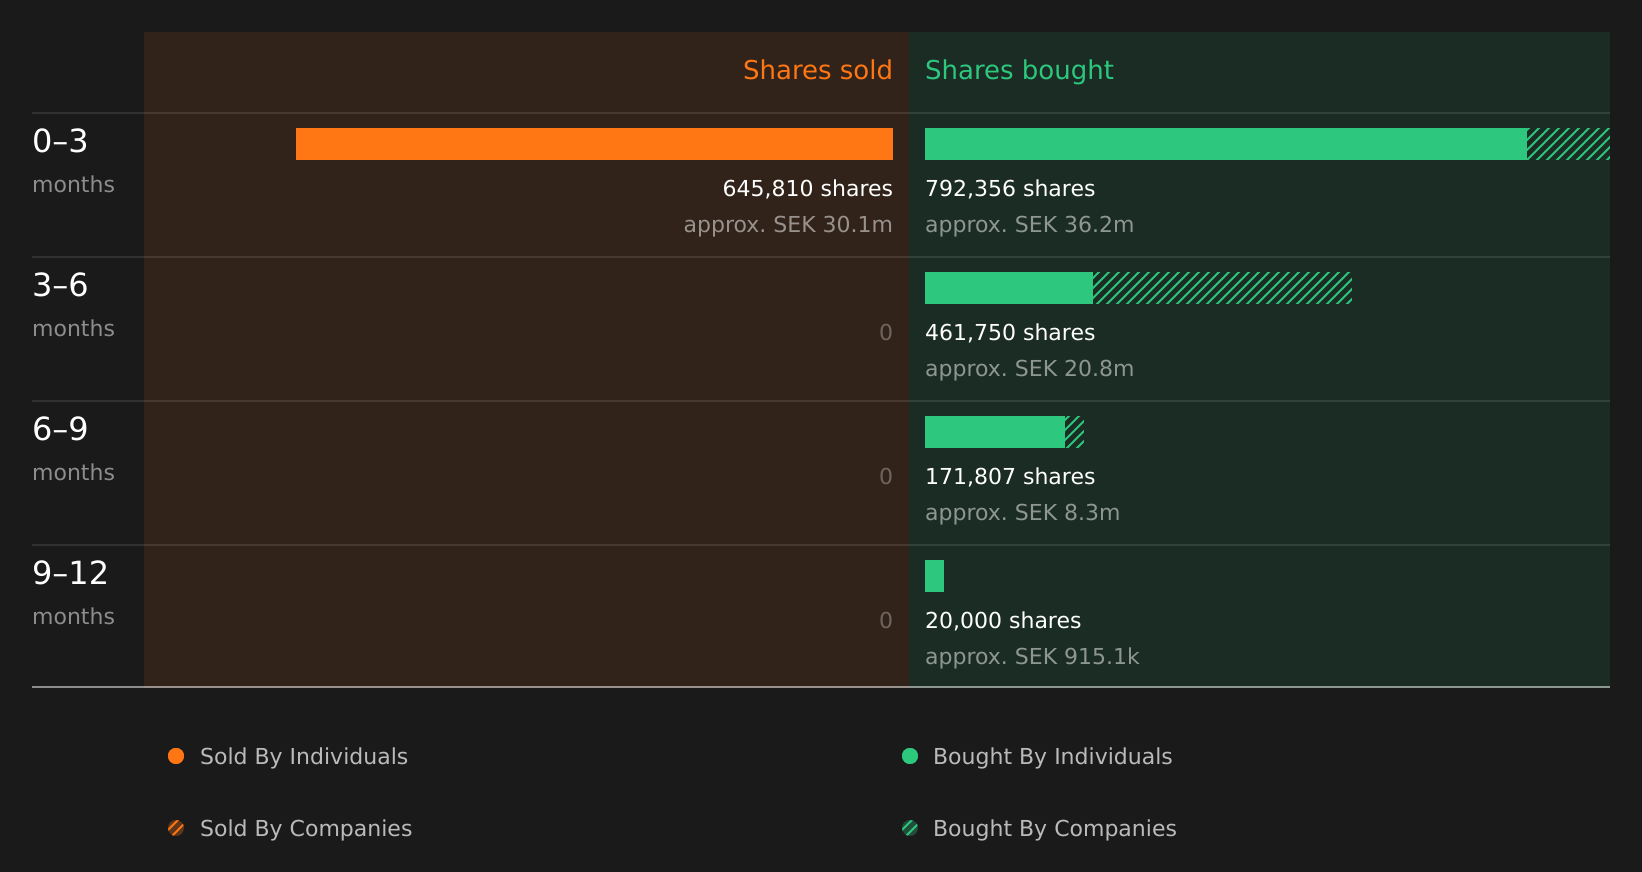Click the Shares sold column header
This screenshot has width=1642, height=872.
[817, 70]
